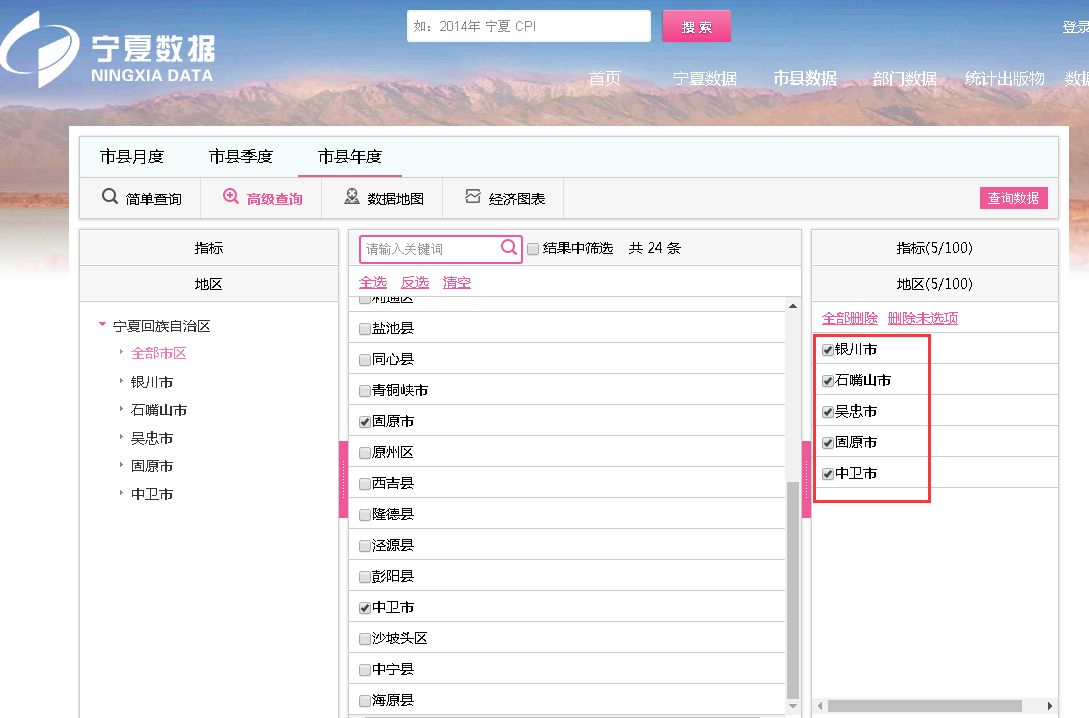Image resolution: width=1089 pixels, height=718 pixels.
Task: Uncheck 中卫市 checkbox in middle list
Action: pyautogui.click(x=365, y=608)
